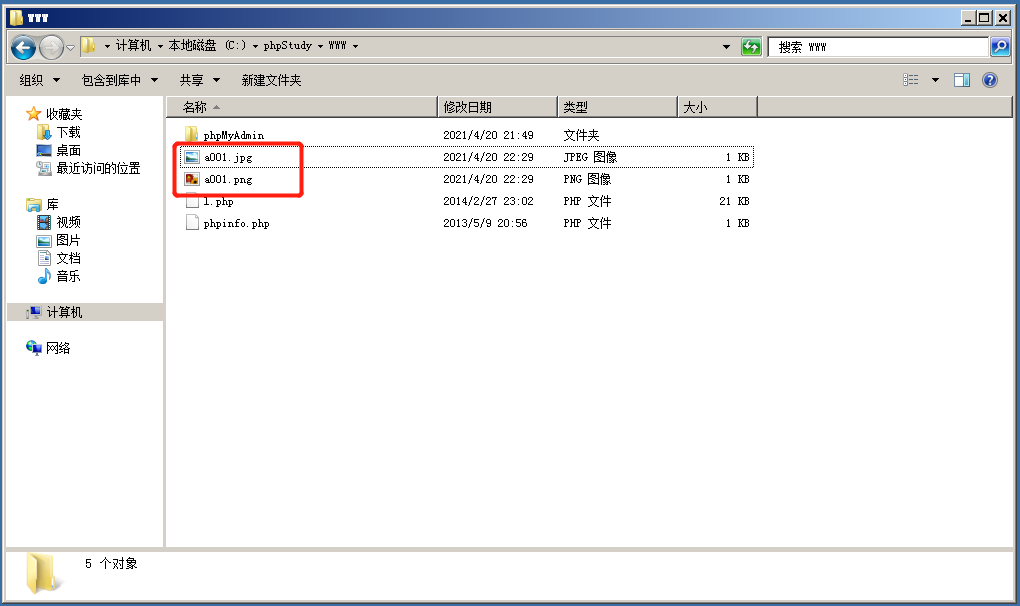This screenshot has height=606, width=1020.
Task: Sort files by the 修改日期 column header
Action: (498, 107)
